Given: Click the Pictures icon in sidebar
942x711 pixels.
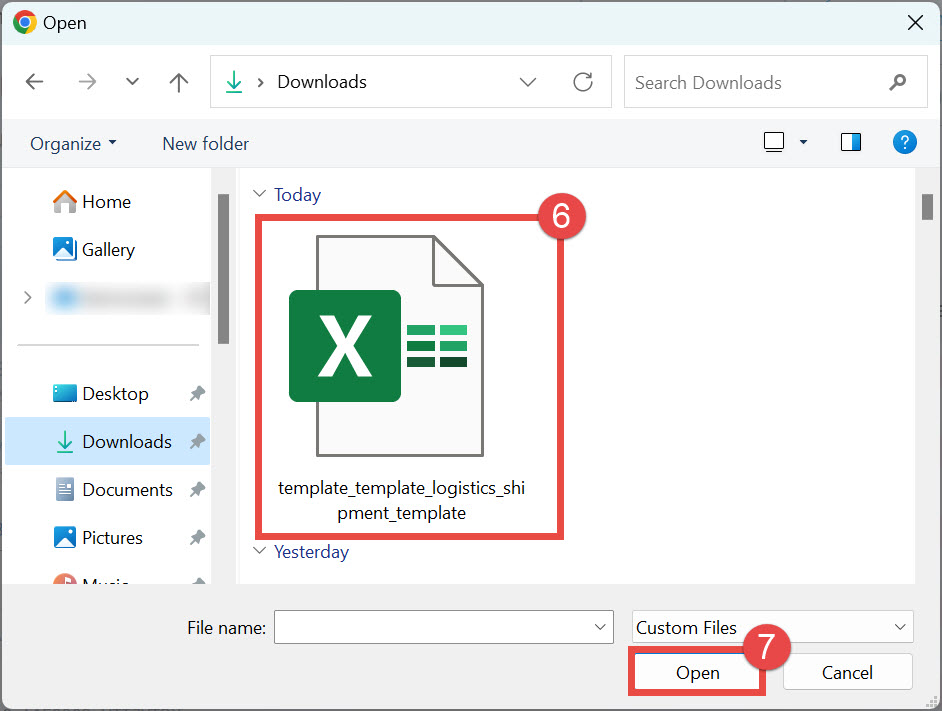Looking at the screenshot, I should [x=64, y=537].
